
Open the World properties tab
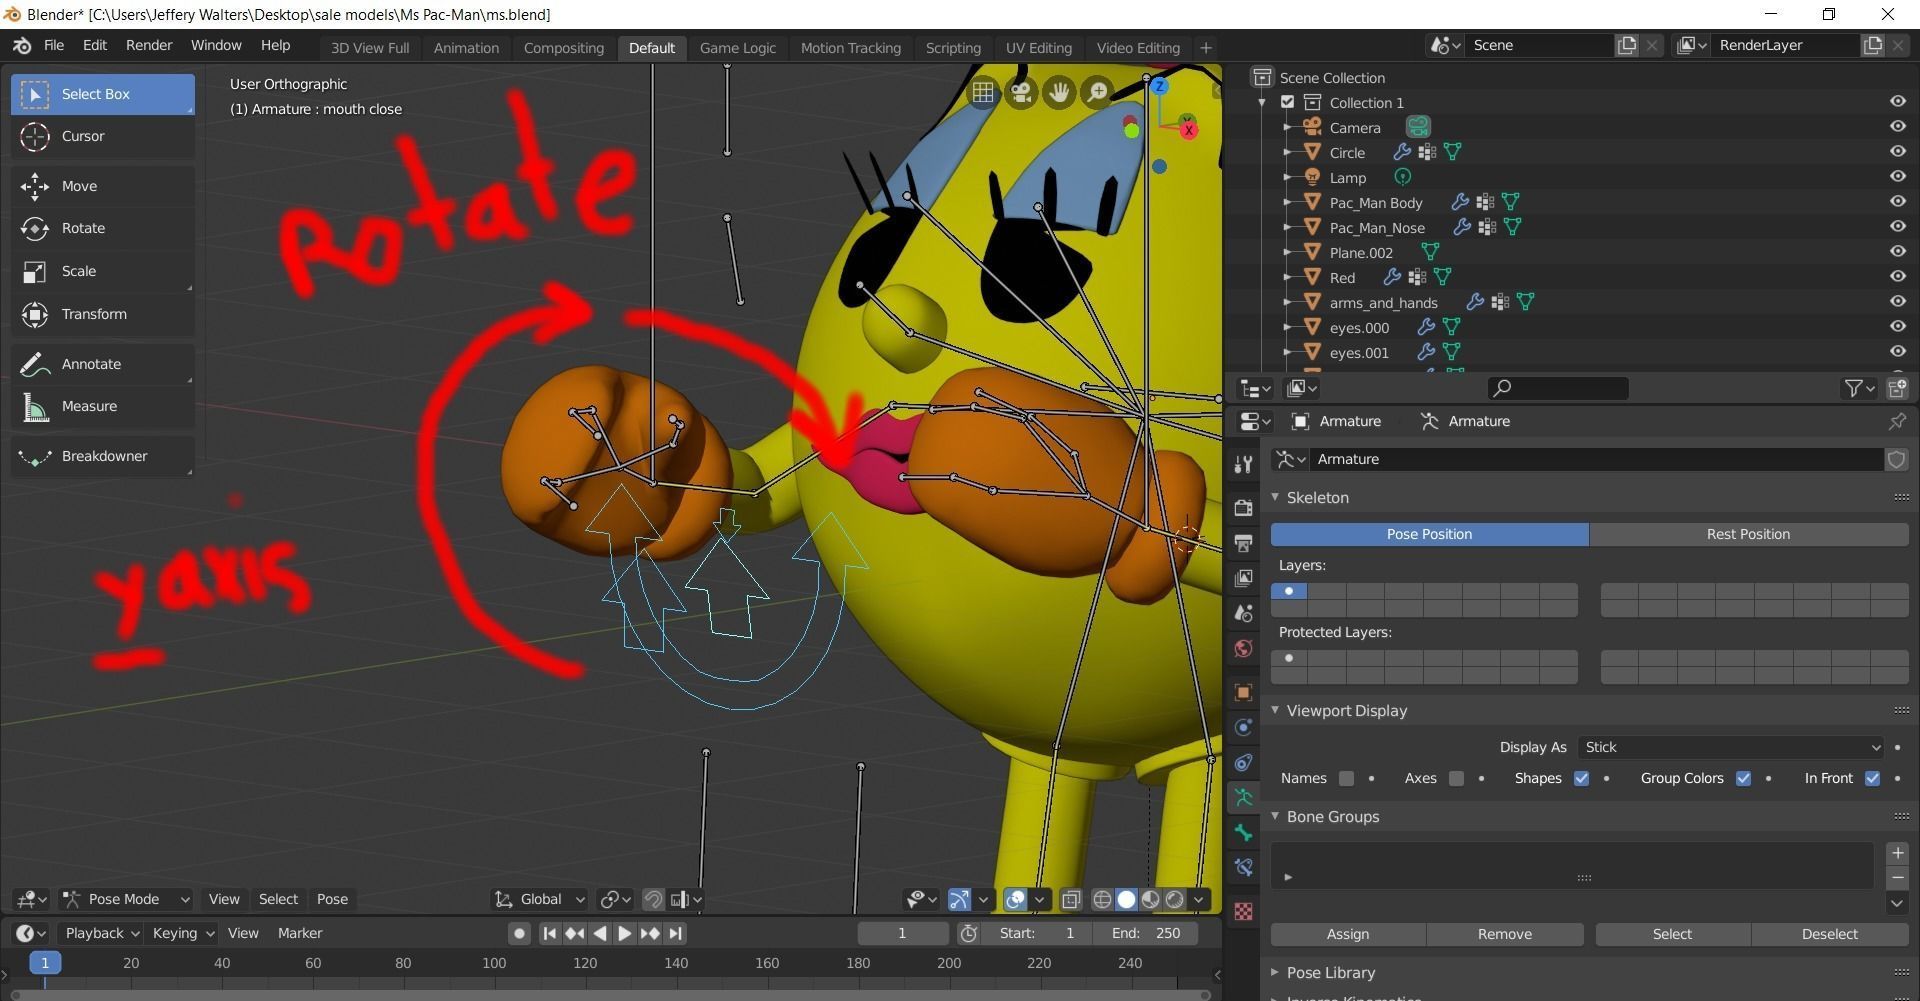pyautogui.click(x=1243, y=649)
